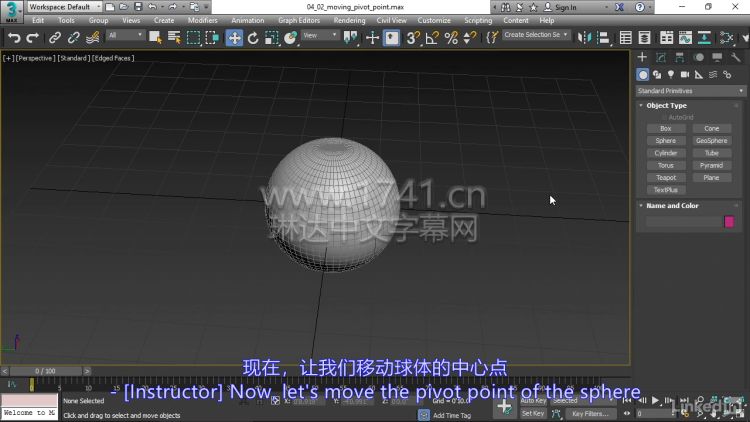This screenshot has width=750, height=422.
Task: Toggle Keyboard Shortcut Override button
Action: (392, 38)
